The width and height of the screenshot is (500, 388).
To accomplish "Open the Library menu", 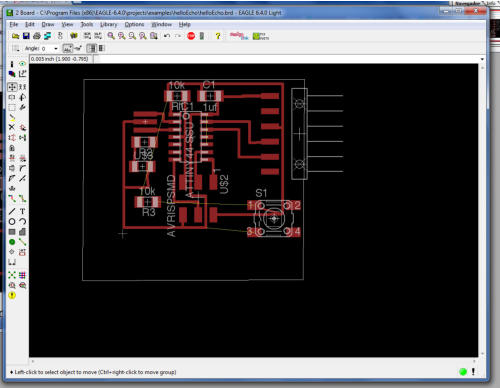I will [x=109, y=24].
